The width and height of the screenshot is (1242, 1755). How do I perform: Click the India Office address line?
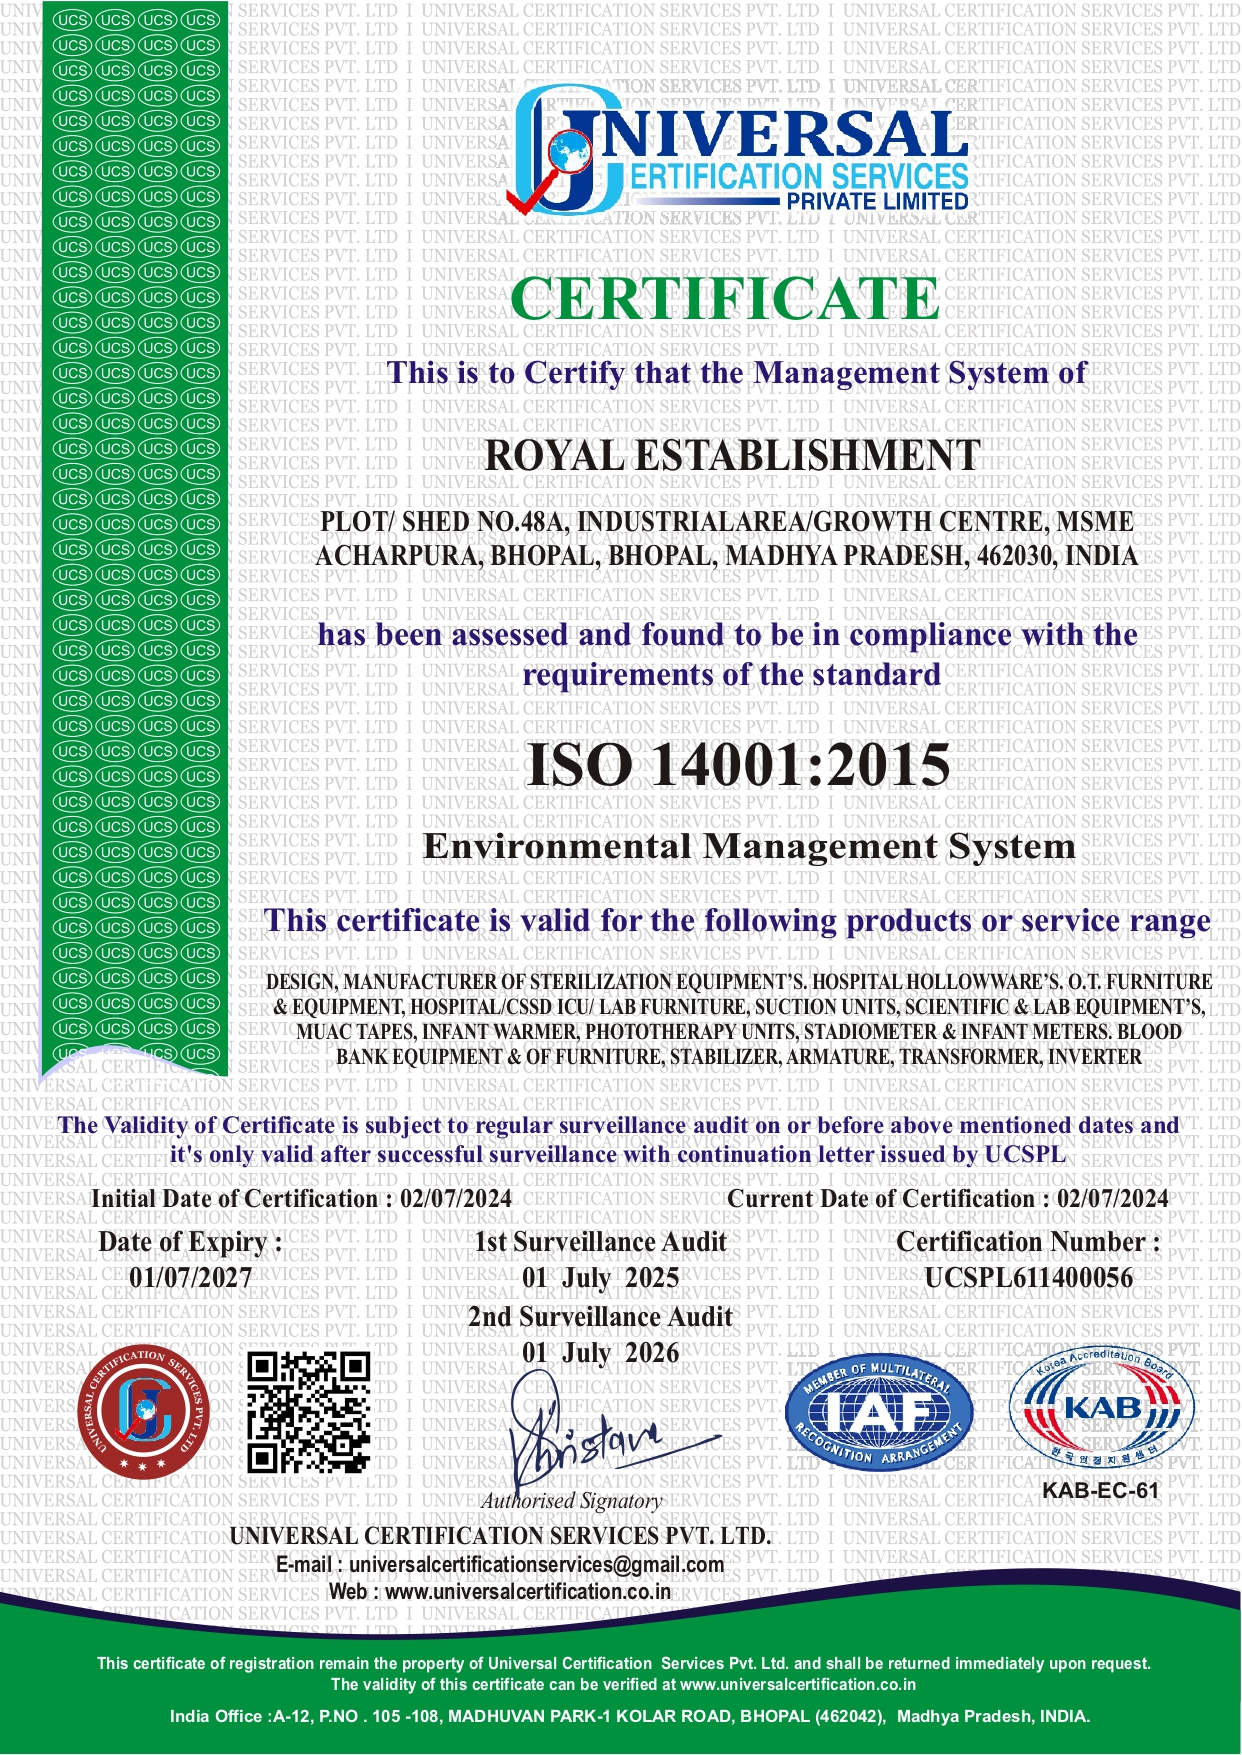pyautogui.click(x=630, y=1716)
